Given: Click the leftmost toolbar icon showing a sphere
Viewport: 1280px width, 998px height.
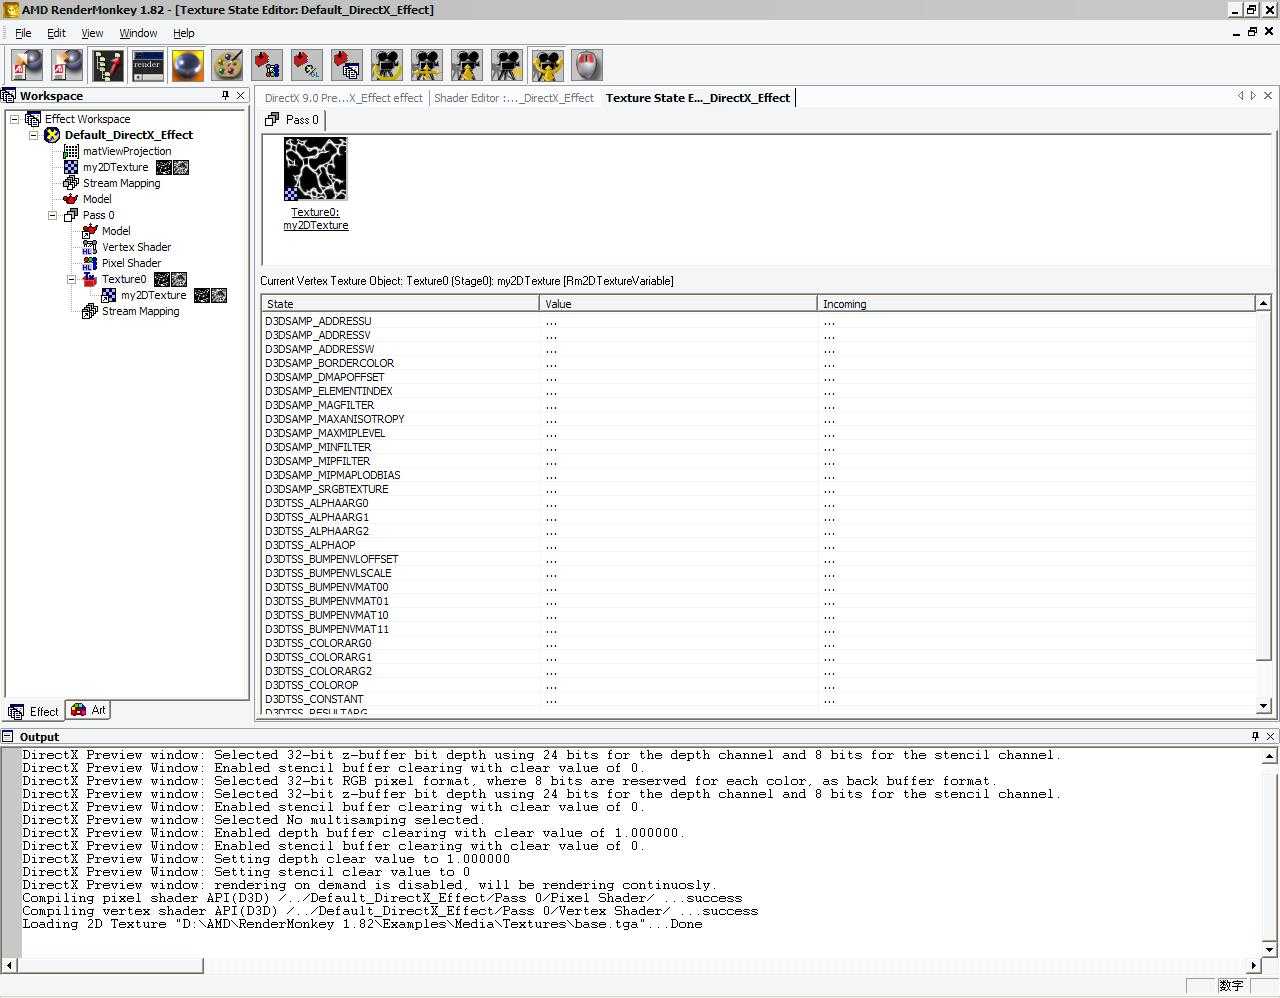Looking at the screenshot, I should point(27,65).
